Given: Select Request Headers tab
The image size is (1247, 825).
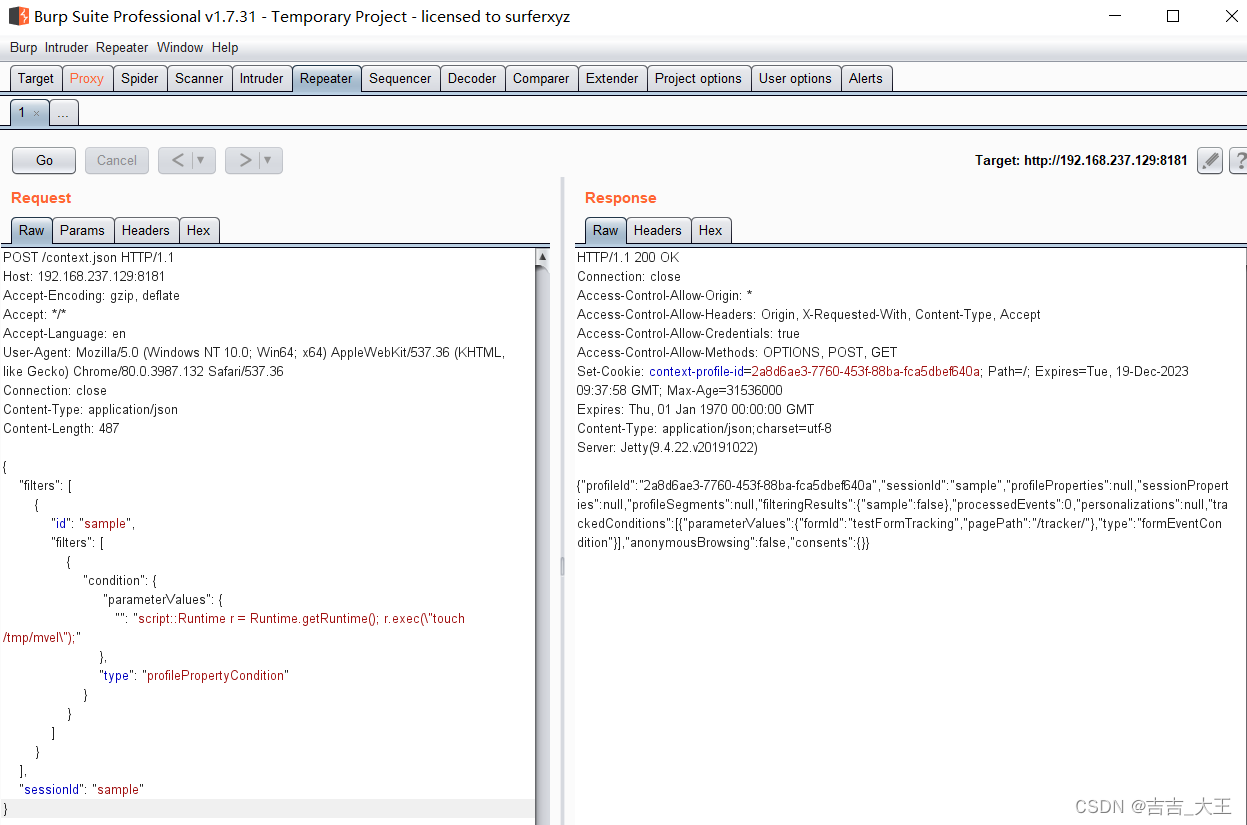Looking at the screenshot, I should [146, 230].
